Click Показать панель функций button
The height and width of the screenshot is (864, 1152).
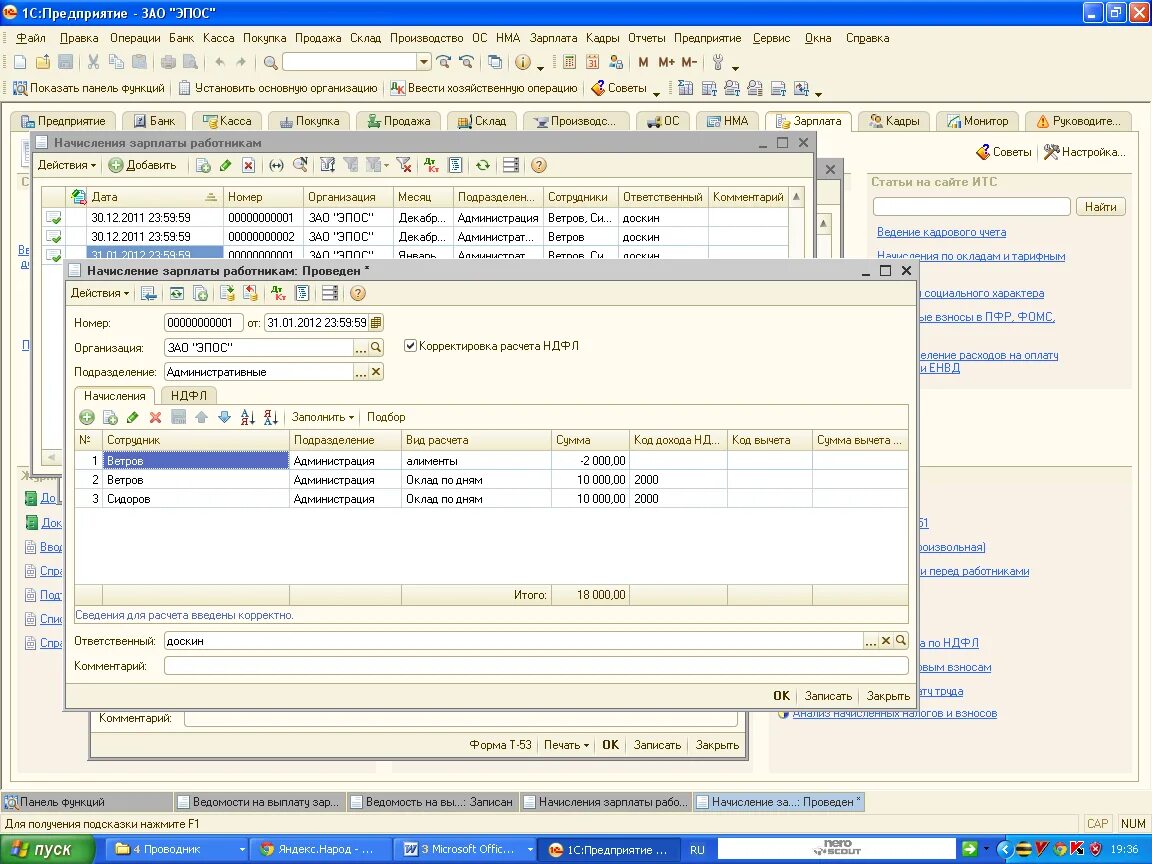(x=89, y=88)
